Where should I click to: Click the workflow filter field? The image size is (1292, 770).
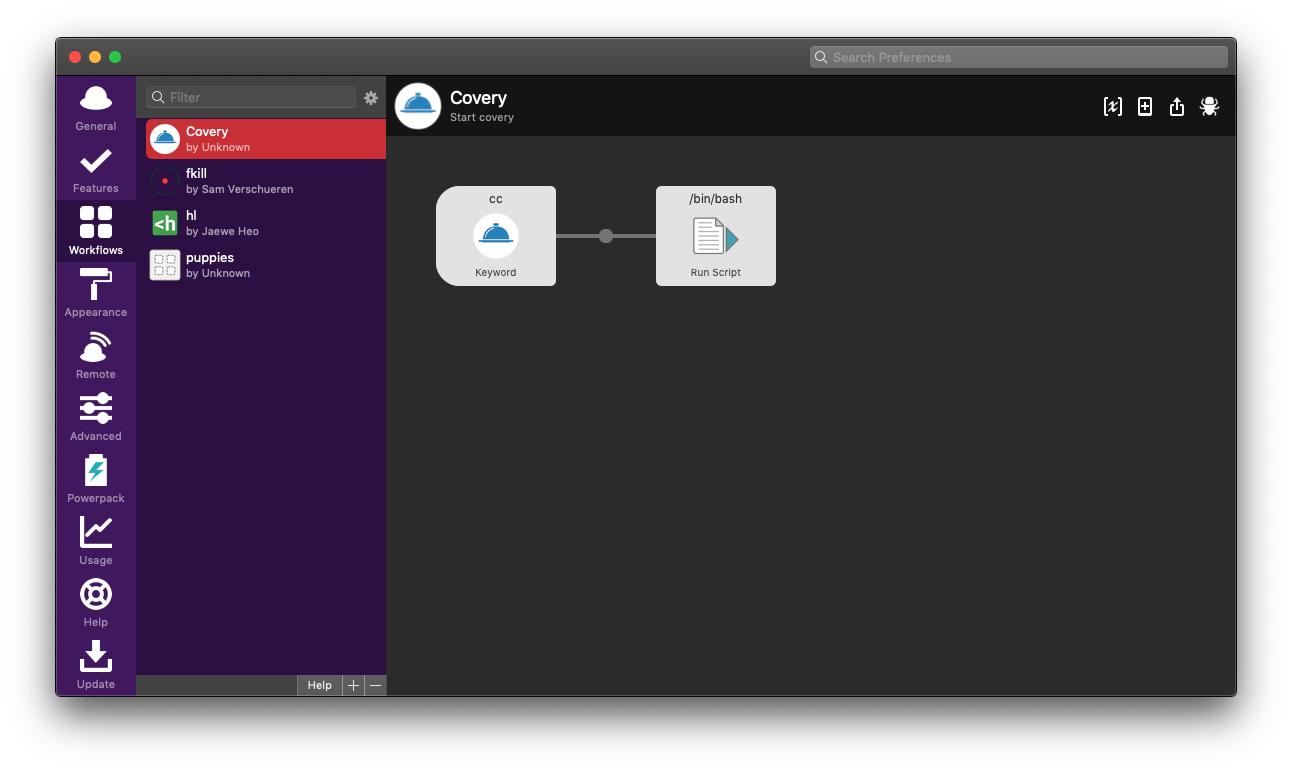click(x=251, y=97)
